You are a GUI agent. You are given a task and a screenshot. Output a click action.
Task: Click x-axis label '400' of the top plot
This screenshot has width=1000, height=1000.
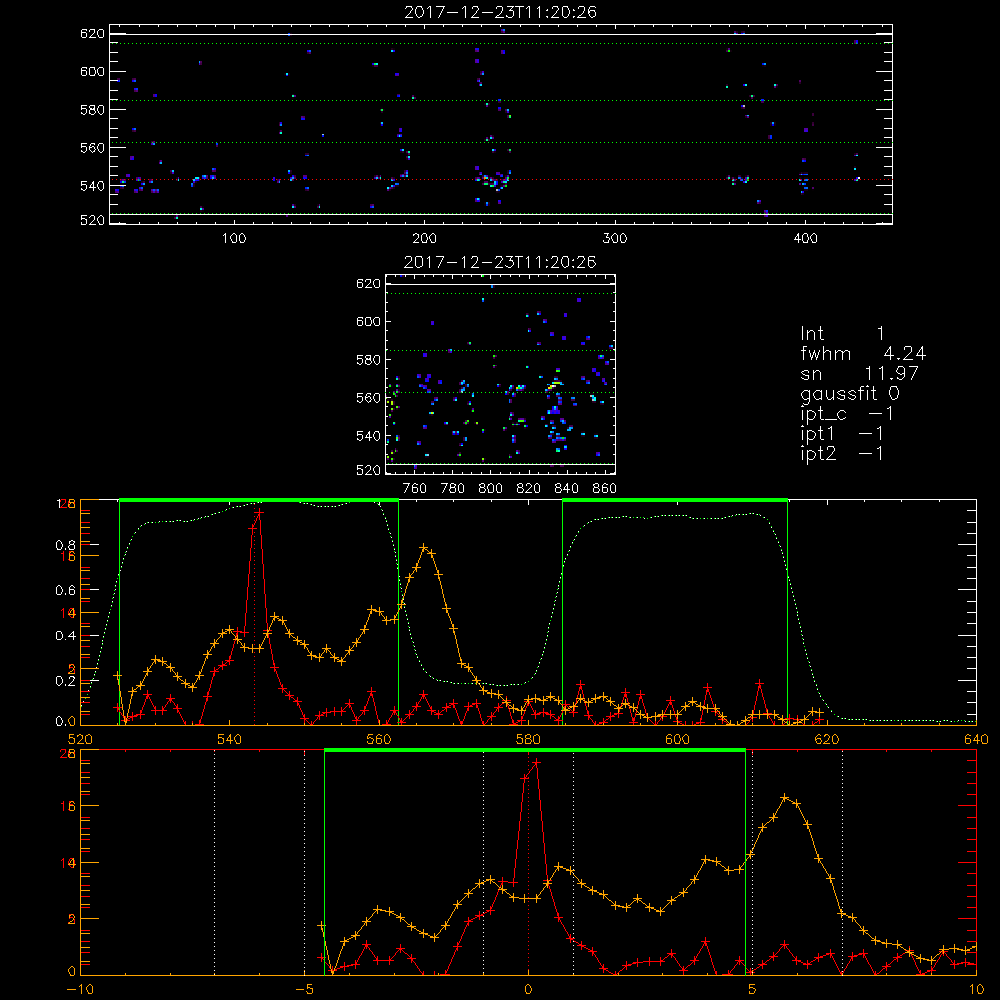pos(805,239)
